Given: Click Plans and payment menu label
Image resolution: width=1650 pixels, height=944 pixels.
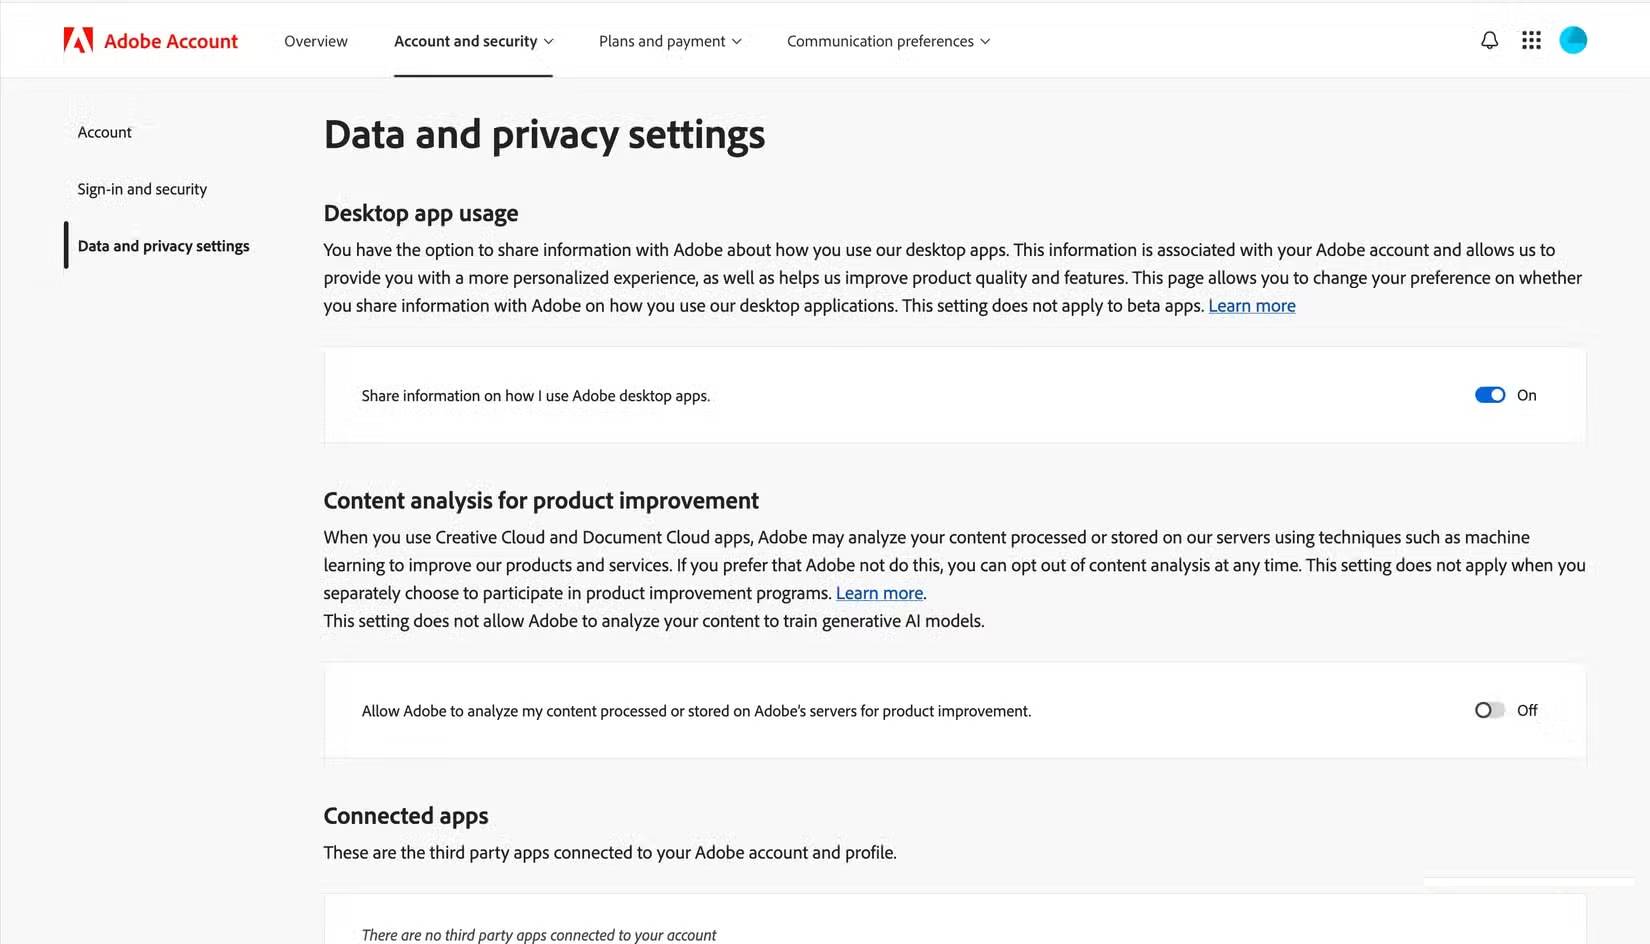Looking at the screenshot, I should (662, 41).
